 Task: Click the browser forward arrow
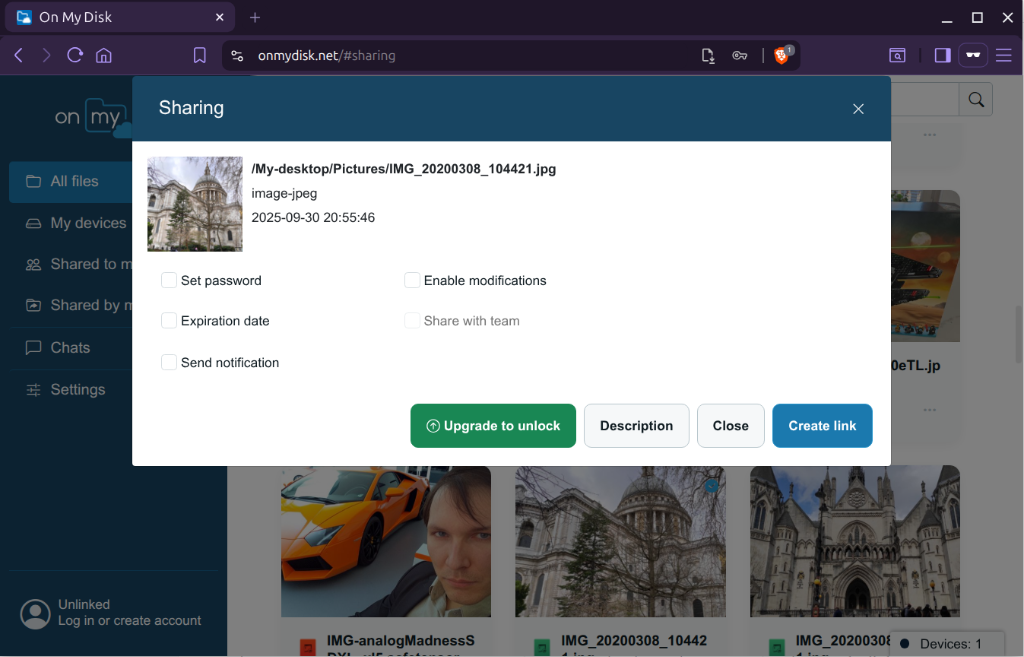[x=46, y=56]
